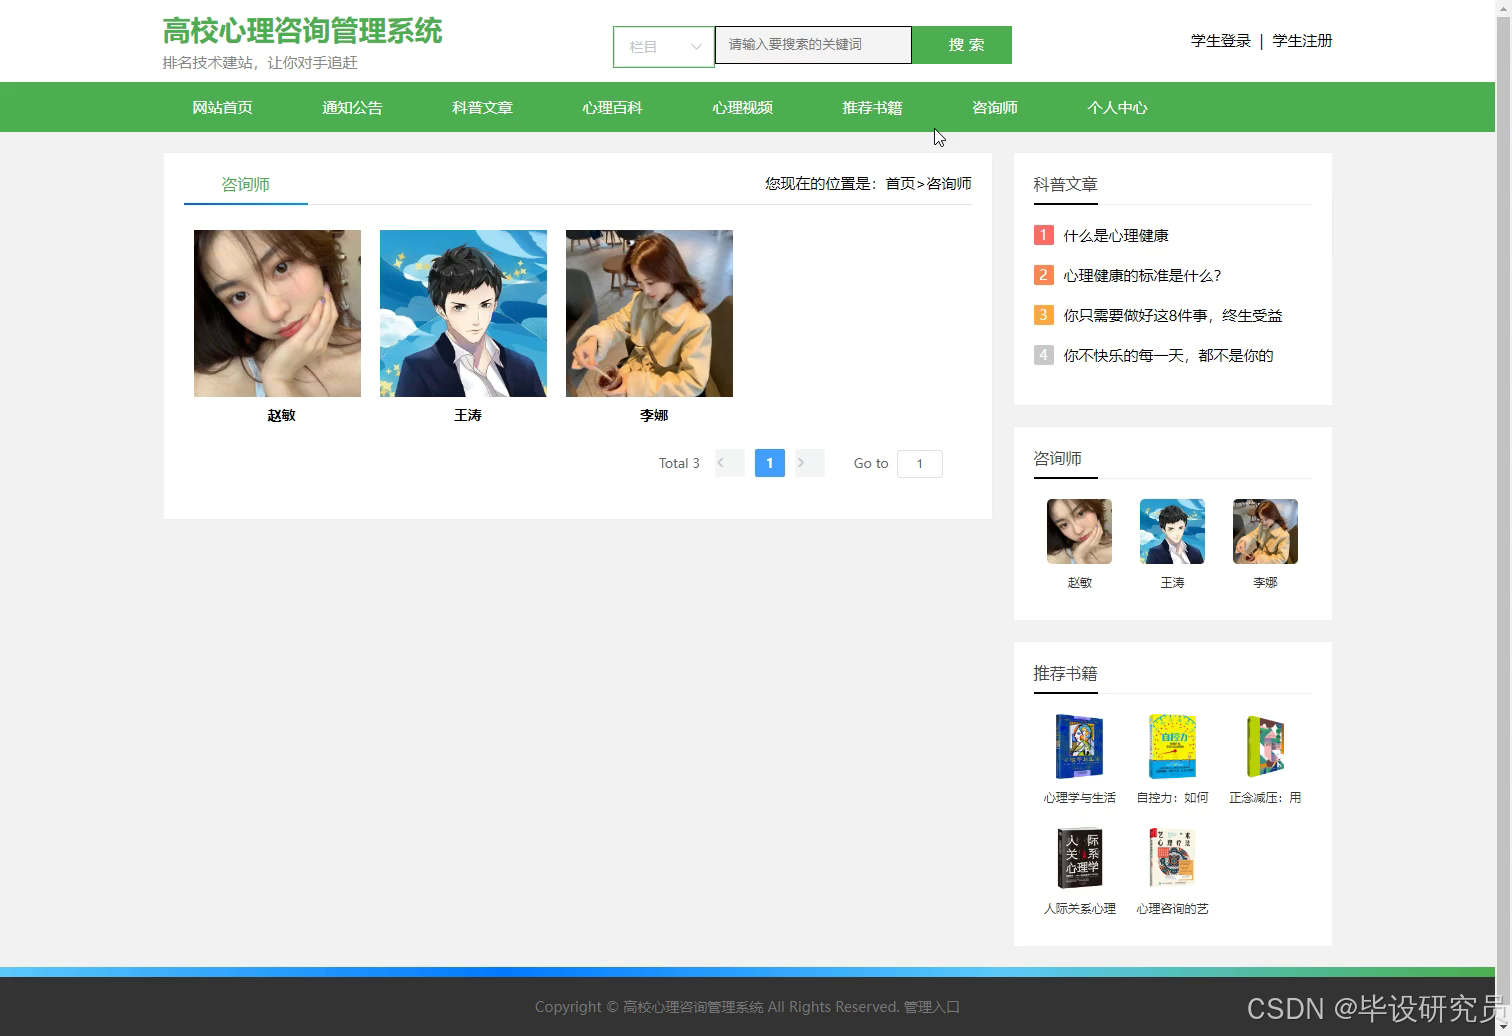Open the 人际关系心理学 book cover
Image resolution: width=1512 pixels, height=1036 pixels.
point(1079,858)
